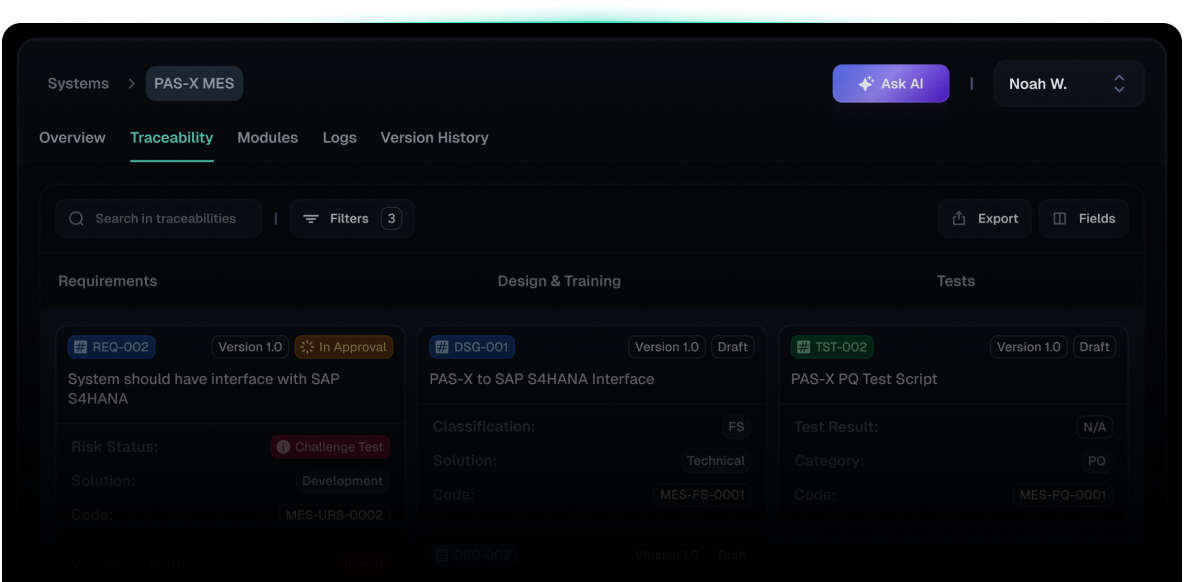
Task: Click the hash icon on the DSG-001 badge
Action: (x=441, y=347)
